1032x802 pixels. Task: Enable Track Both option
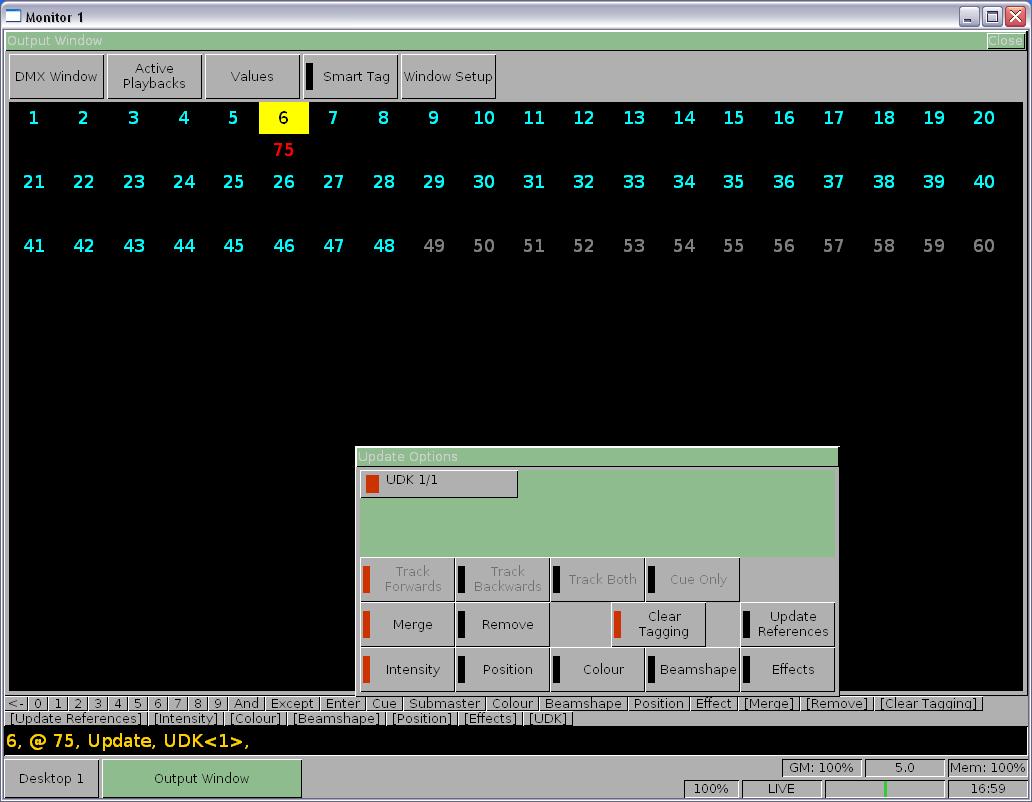(597, 579)
